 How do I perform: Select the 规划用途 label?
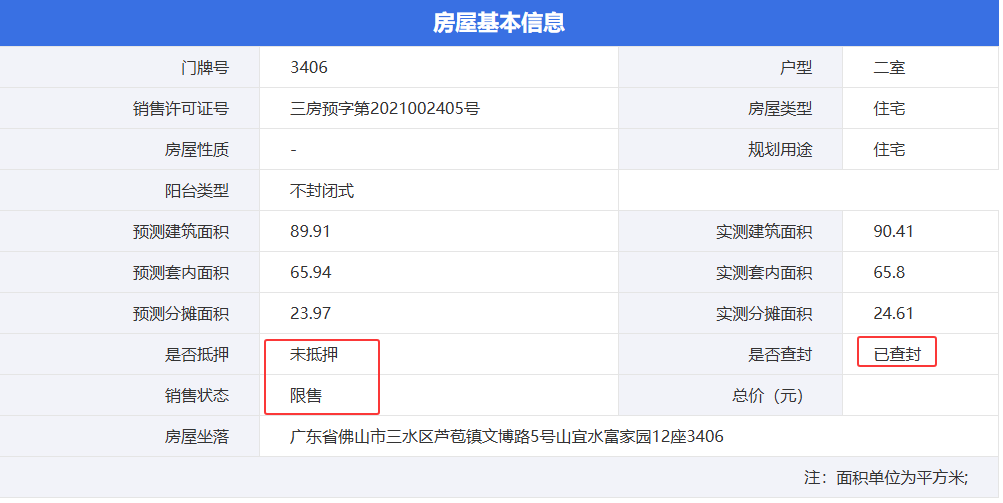point(780,149)
